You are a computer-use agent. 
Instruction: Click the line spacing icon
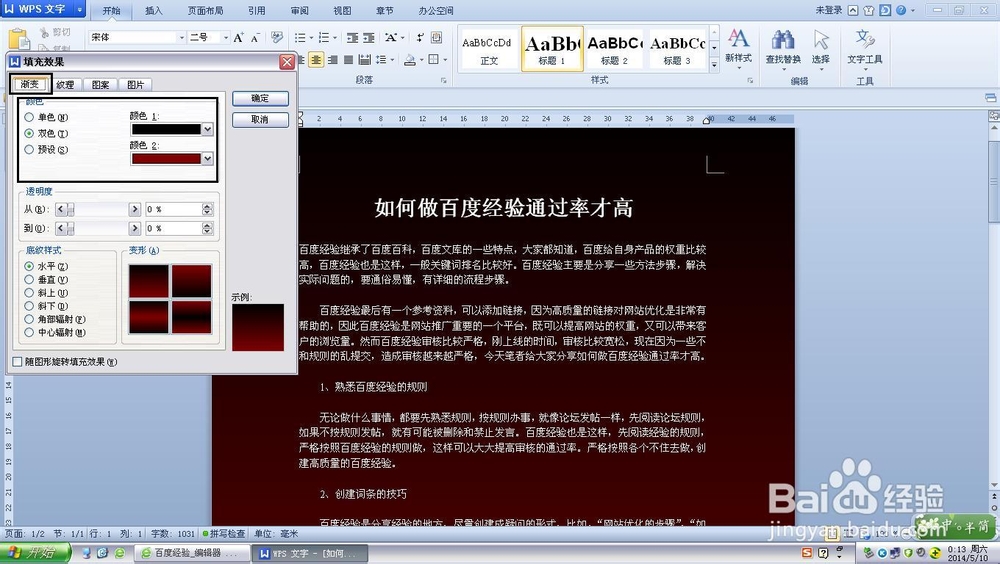[x=381, y=60]
